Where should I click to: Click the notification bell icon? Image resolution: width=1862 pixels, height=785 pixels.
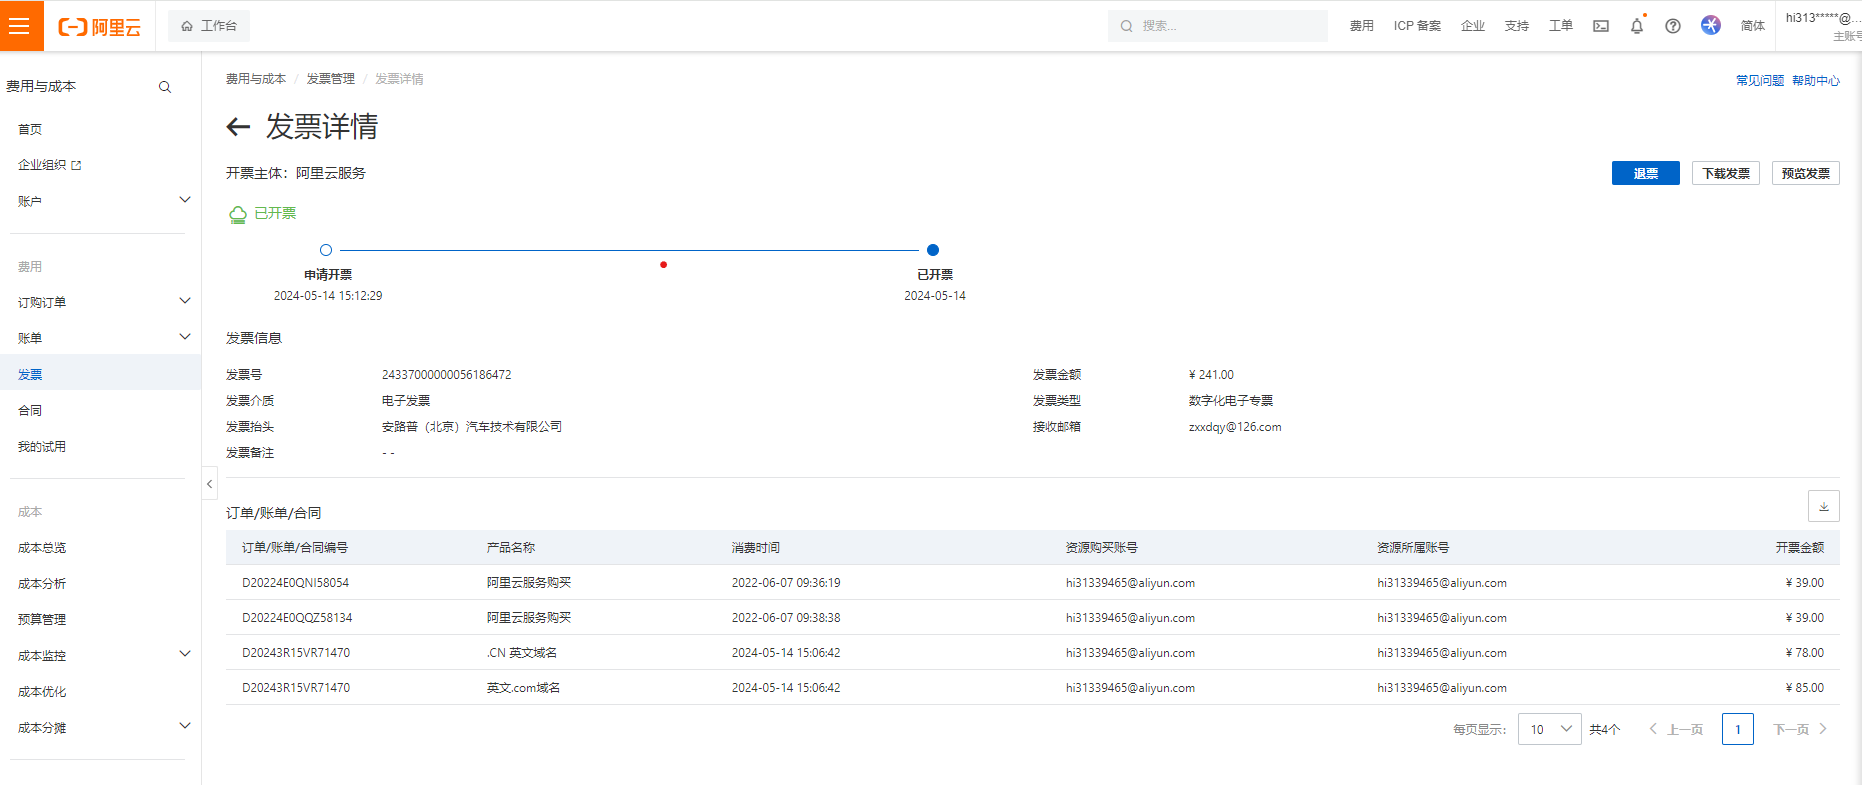tap(1637, 26)
